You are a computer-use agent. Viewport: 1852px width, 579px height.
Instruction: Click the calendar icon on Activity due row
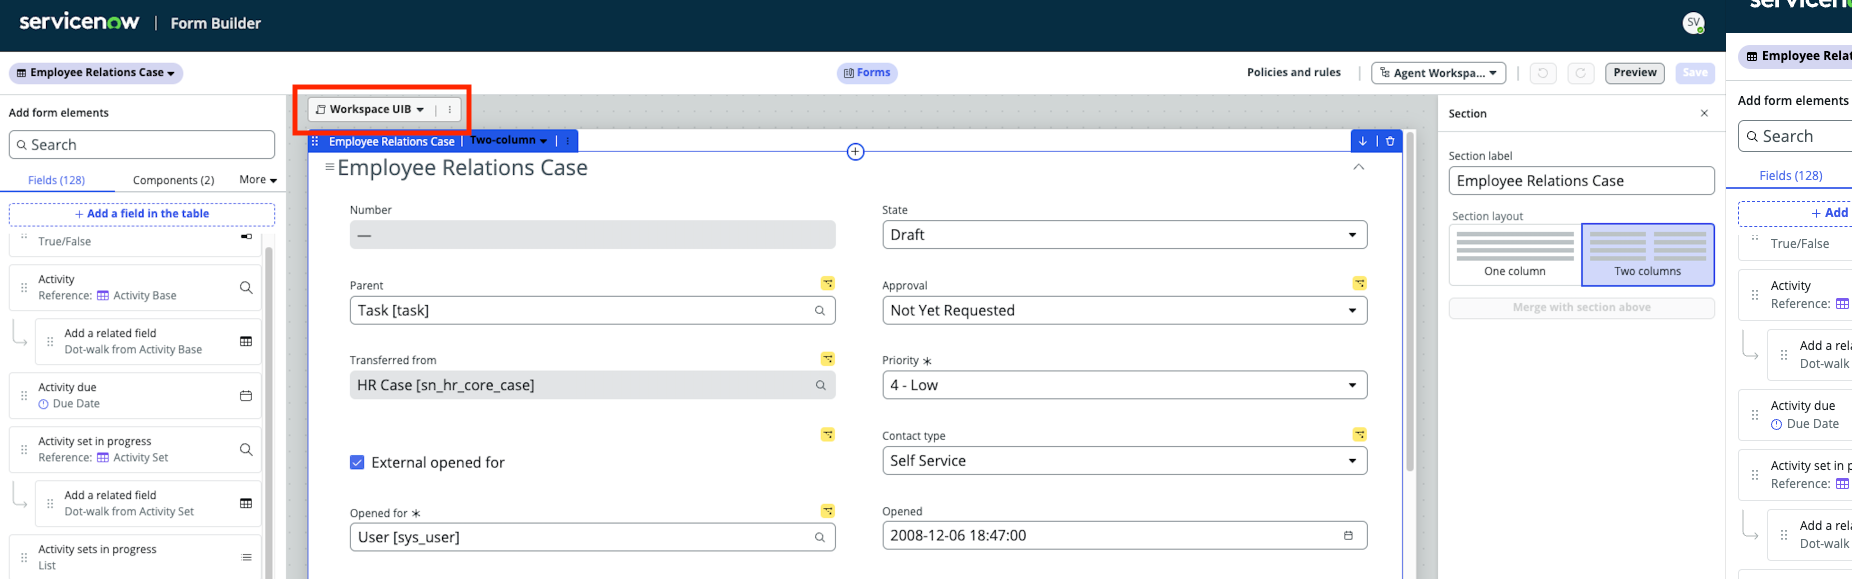click(246, 396)
